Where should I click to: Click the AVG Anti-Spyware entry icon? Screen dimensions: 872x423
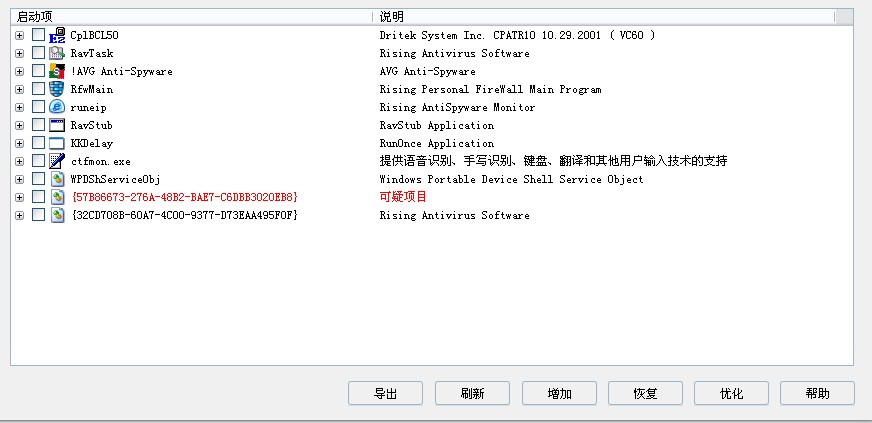click(57, 71)
